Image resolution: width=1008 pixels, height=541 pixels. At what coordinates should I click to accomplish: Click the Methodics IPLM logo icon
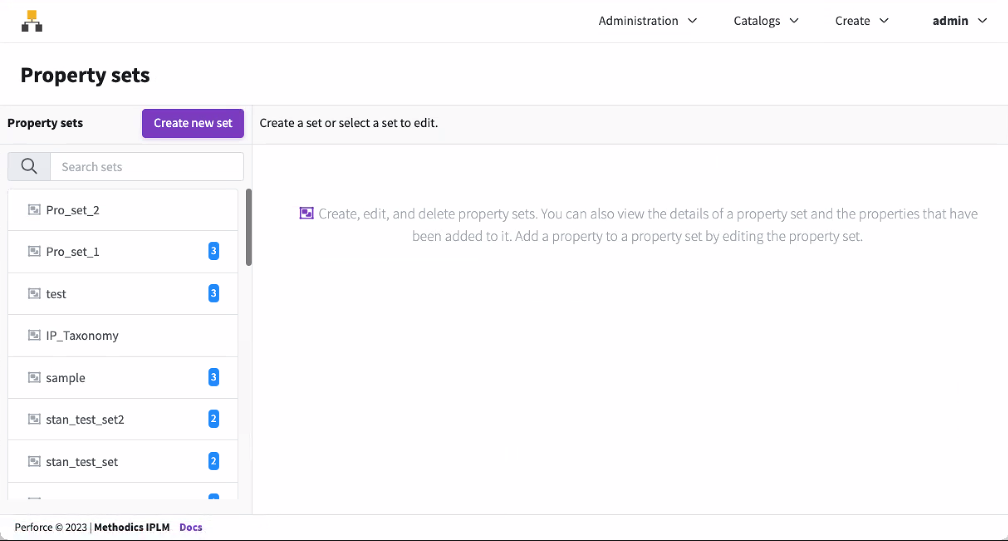point(32,20)
